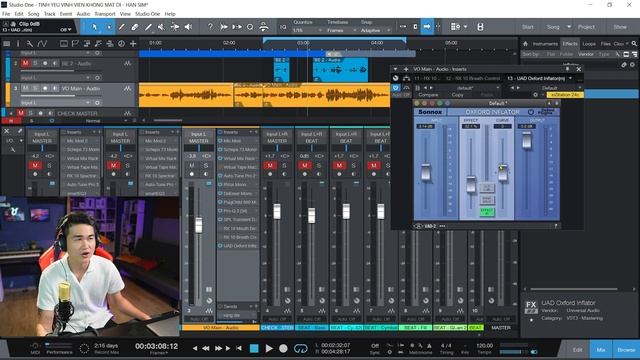
Task: Click the Project page button
Action: tap(586, 27)
